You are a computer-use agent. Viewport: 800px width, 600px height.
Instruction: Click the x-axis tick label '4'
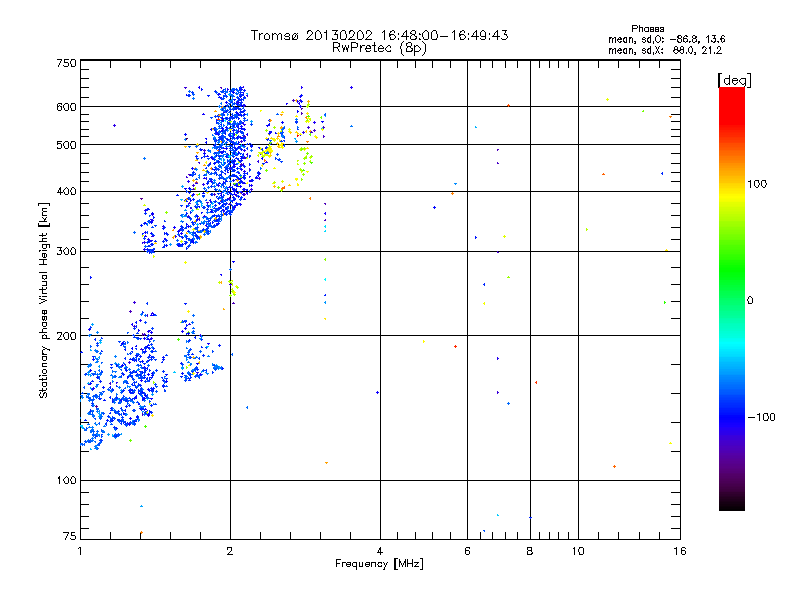coord(380,551)
